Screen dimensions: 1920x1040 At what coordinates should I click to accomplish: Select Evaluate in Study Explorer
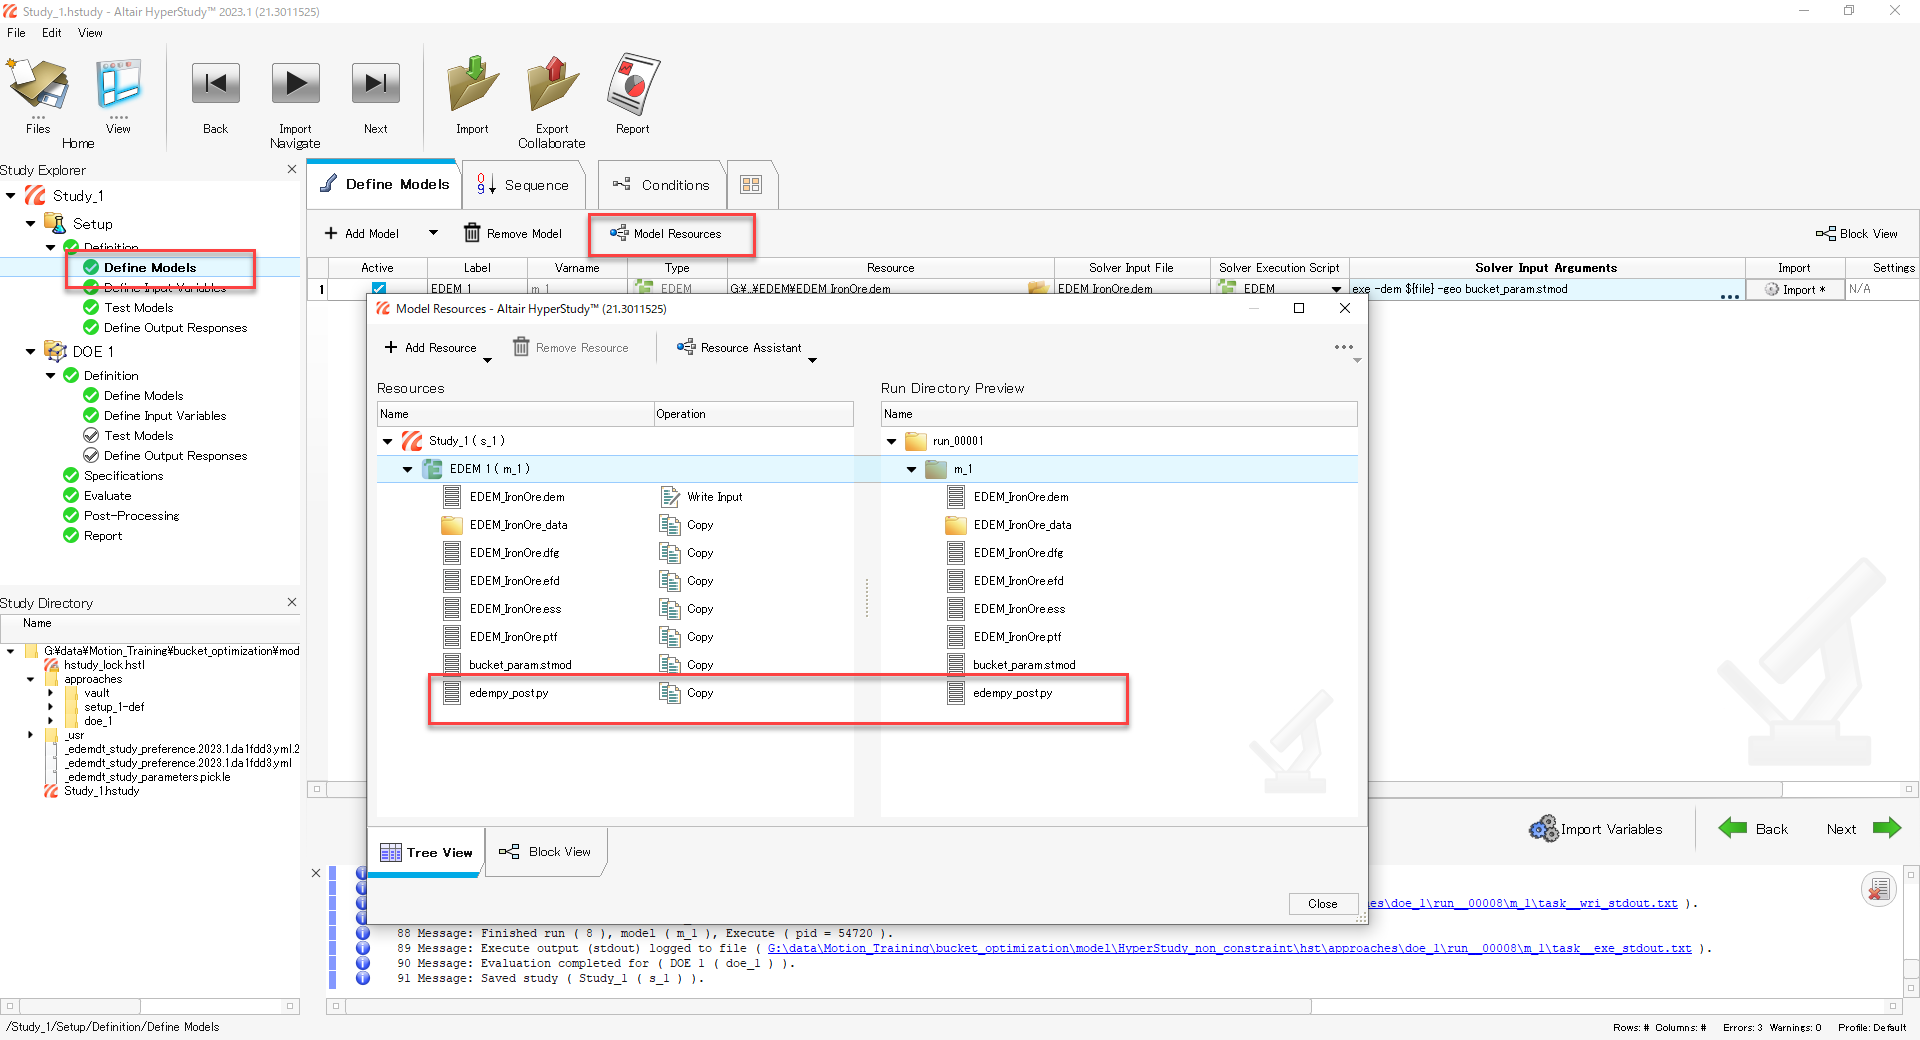coord(107,496)
